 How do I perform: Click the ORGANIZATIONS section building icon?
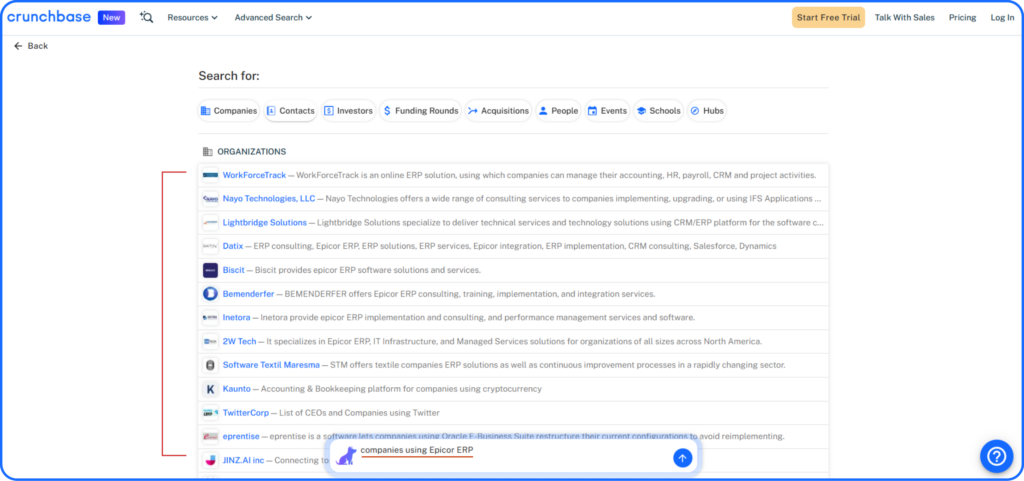tap(208, 151)
